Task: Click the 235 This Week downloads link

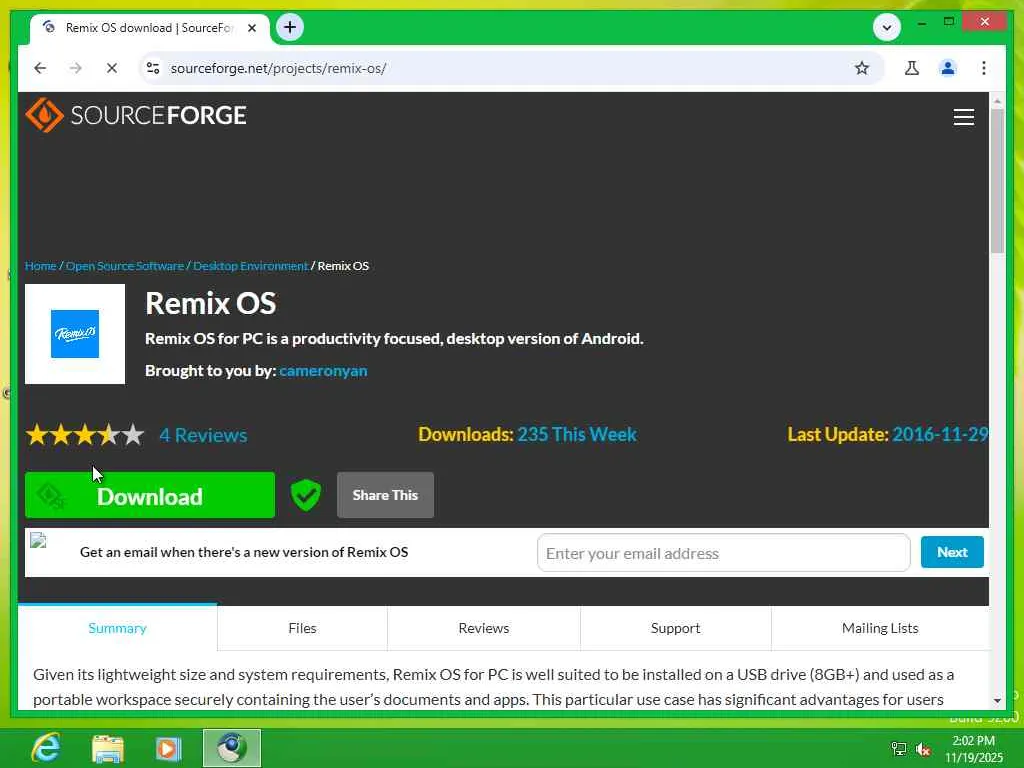Action: [x=577, y=434]
